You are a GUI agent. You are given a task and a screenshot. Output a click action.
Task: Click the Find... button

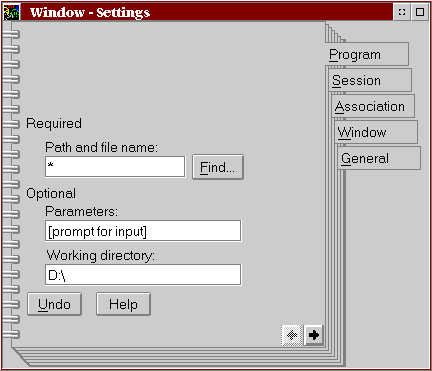(x=218, y=167)
